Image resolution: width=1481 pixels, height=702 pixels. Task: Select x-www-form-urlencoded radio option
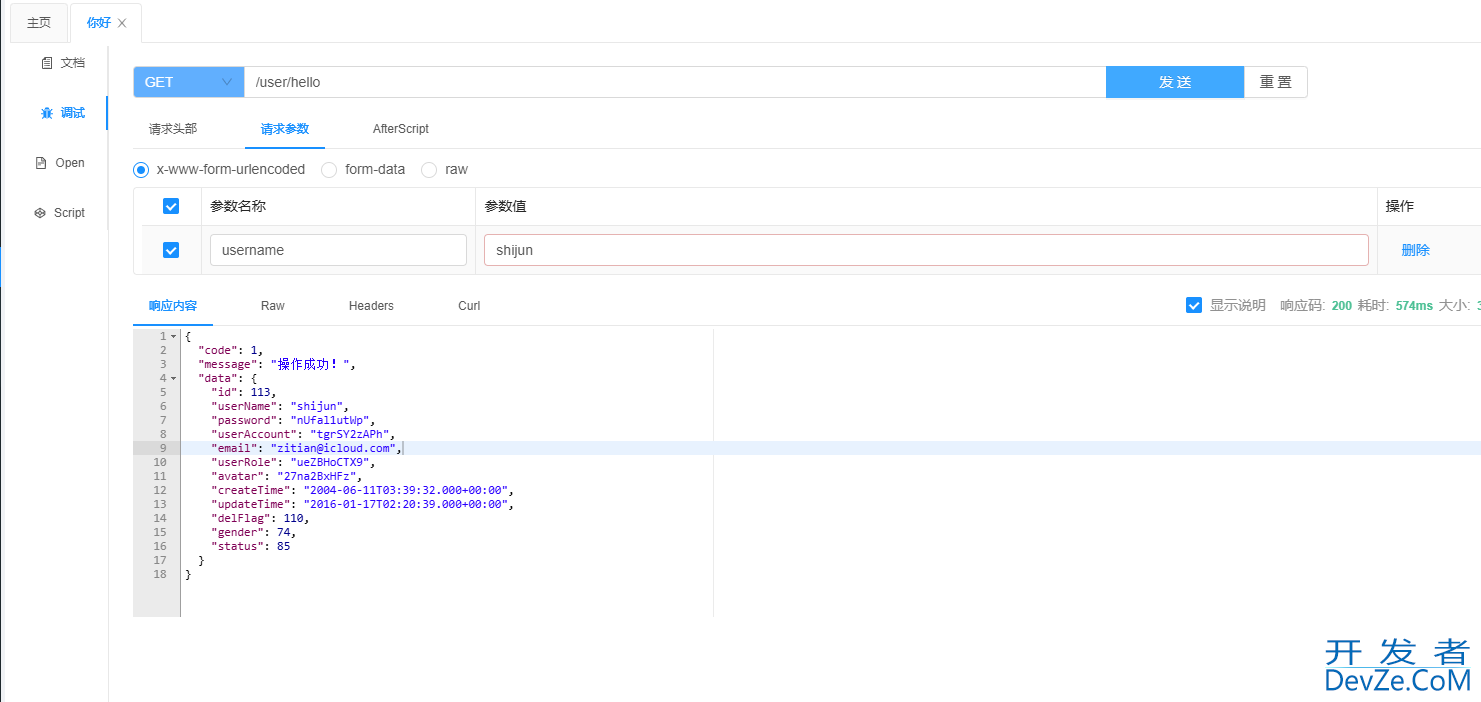(x=141, y=170)
